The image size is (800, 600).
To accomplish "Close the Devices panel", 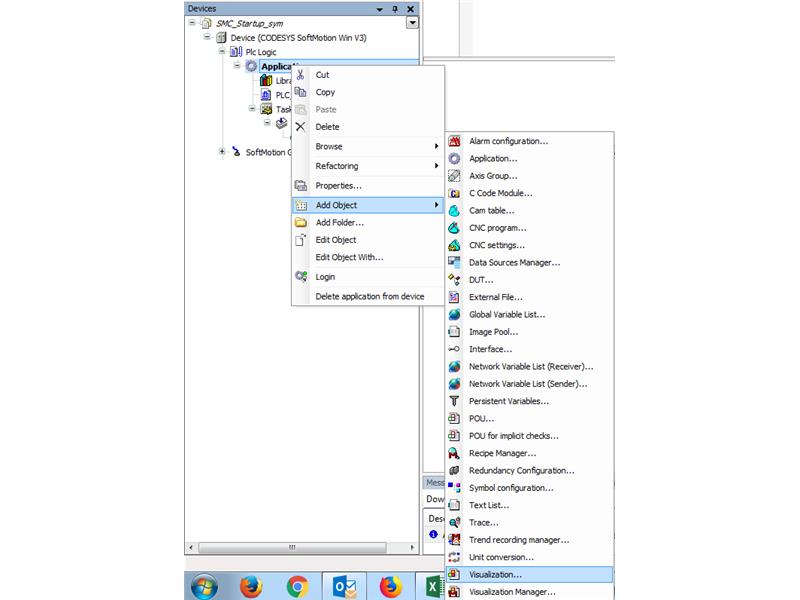I will click(x=410, y=9).
